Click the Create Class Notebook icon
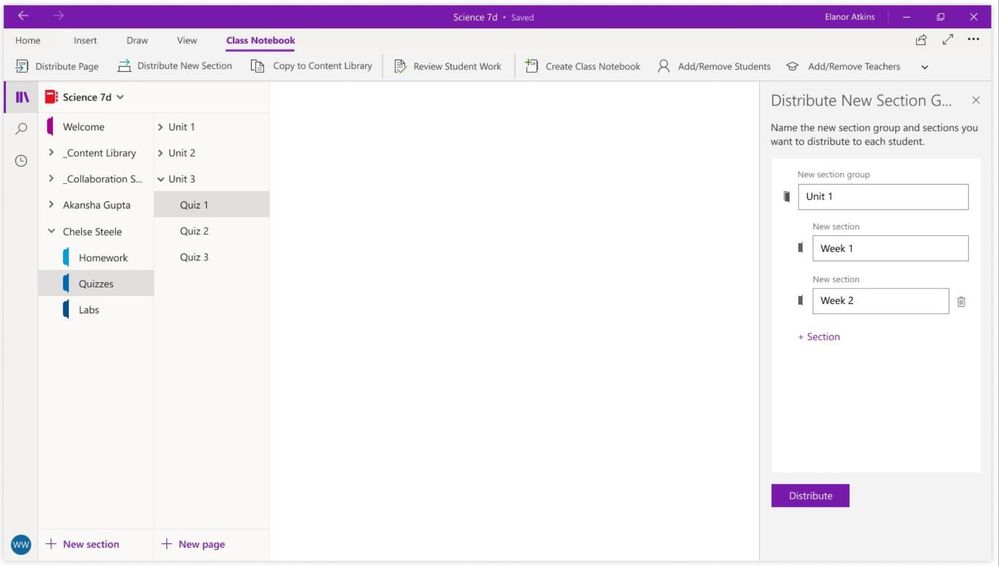The image size is (999, 566). pyautogui.click(x=531, y=66)
